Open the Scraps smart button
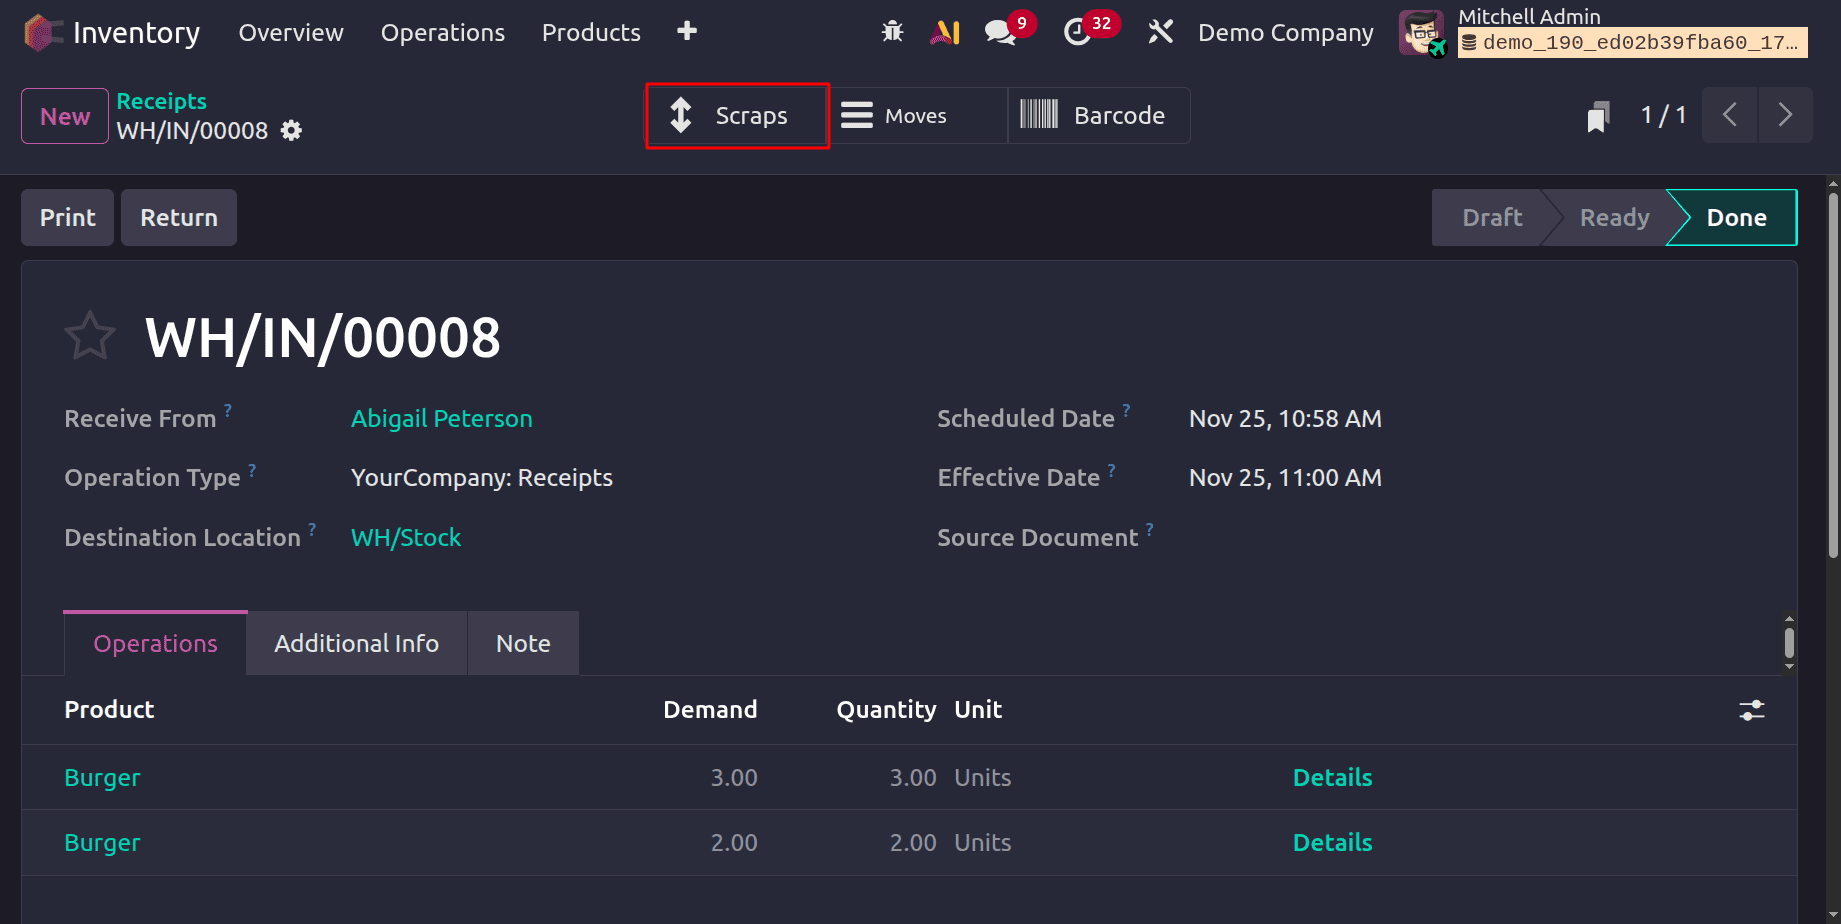 [x=736, y=115]
